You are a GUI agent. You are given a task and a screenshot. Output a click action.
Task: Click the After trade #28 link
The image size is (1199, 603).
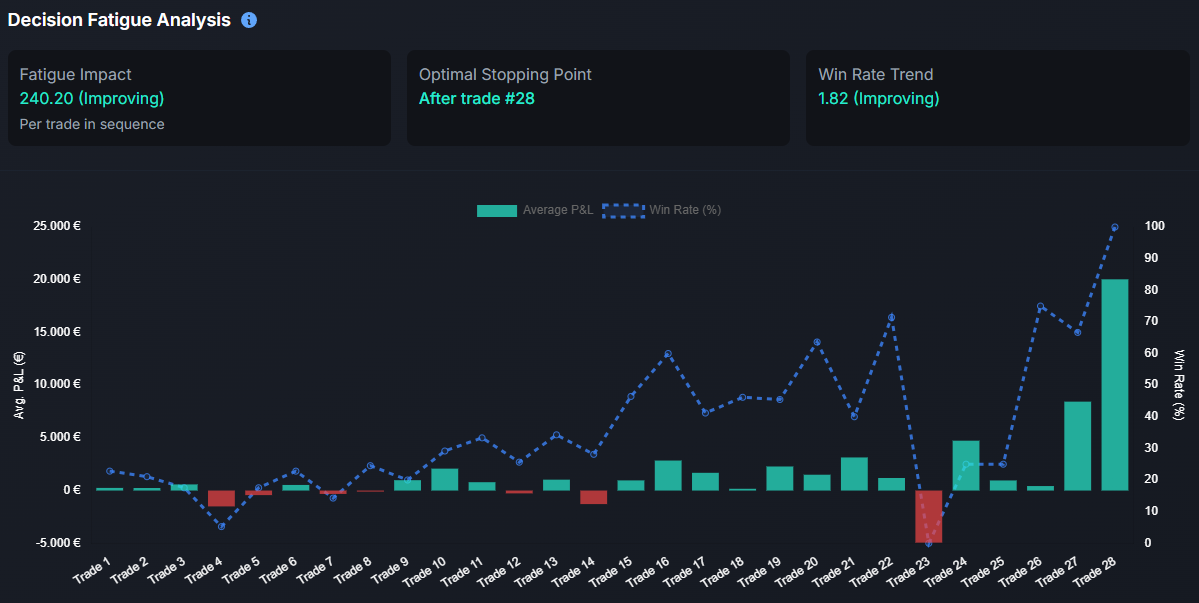[x=474, y=98]
